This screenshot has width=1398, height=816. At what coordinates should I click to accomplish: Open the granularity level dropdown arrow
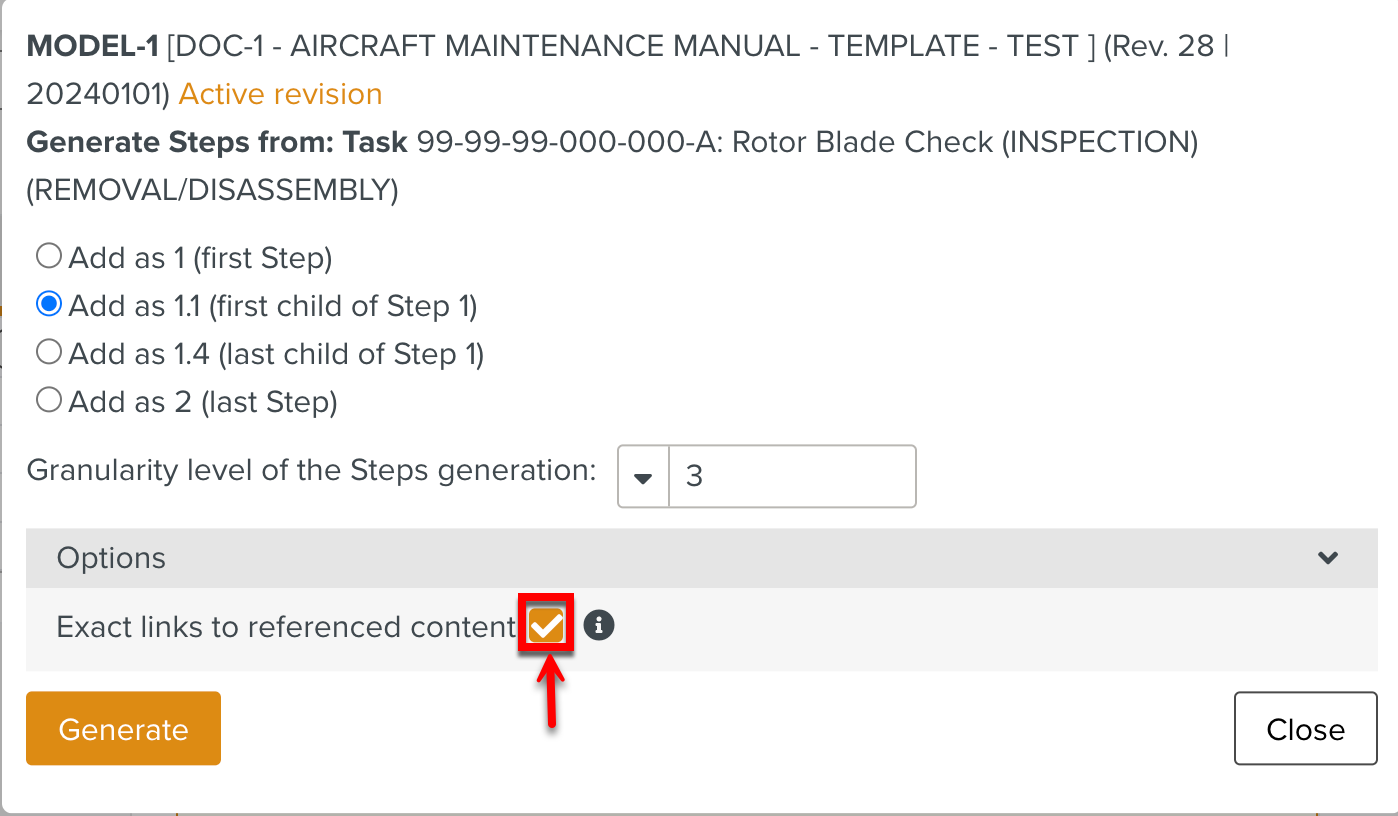[644, 477]
